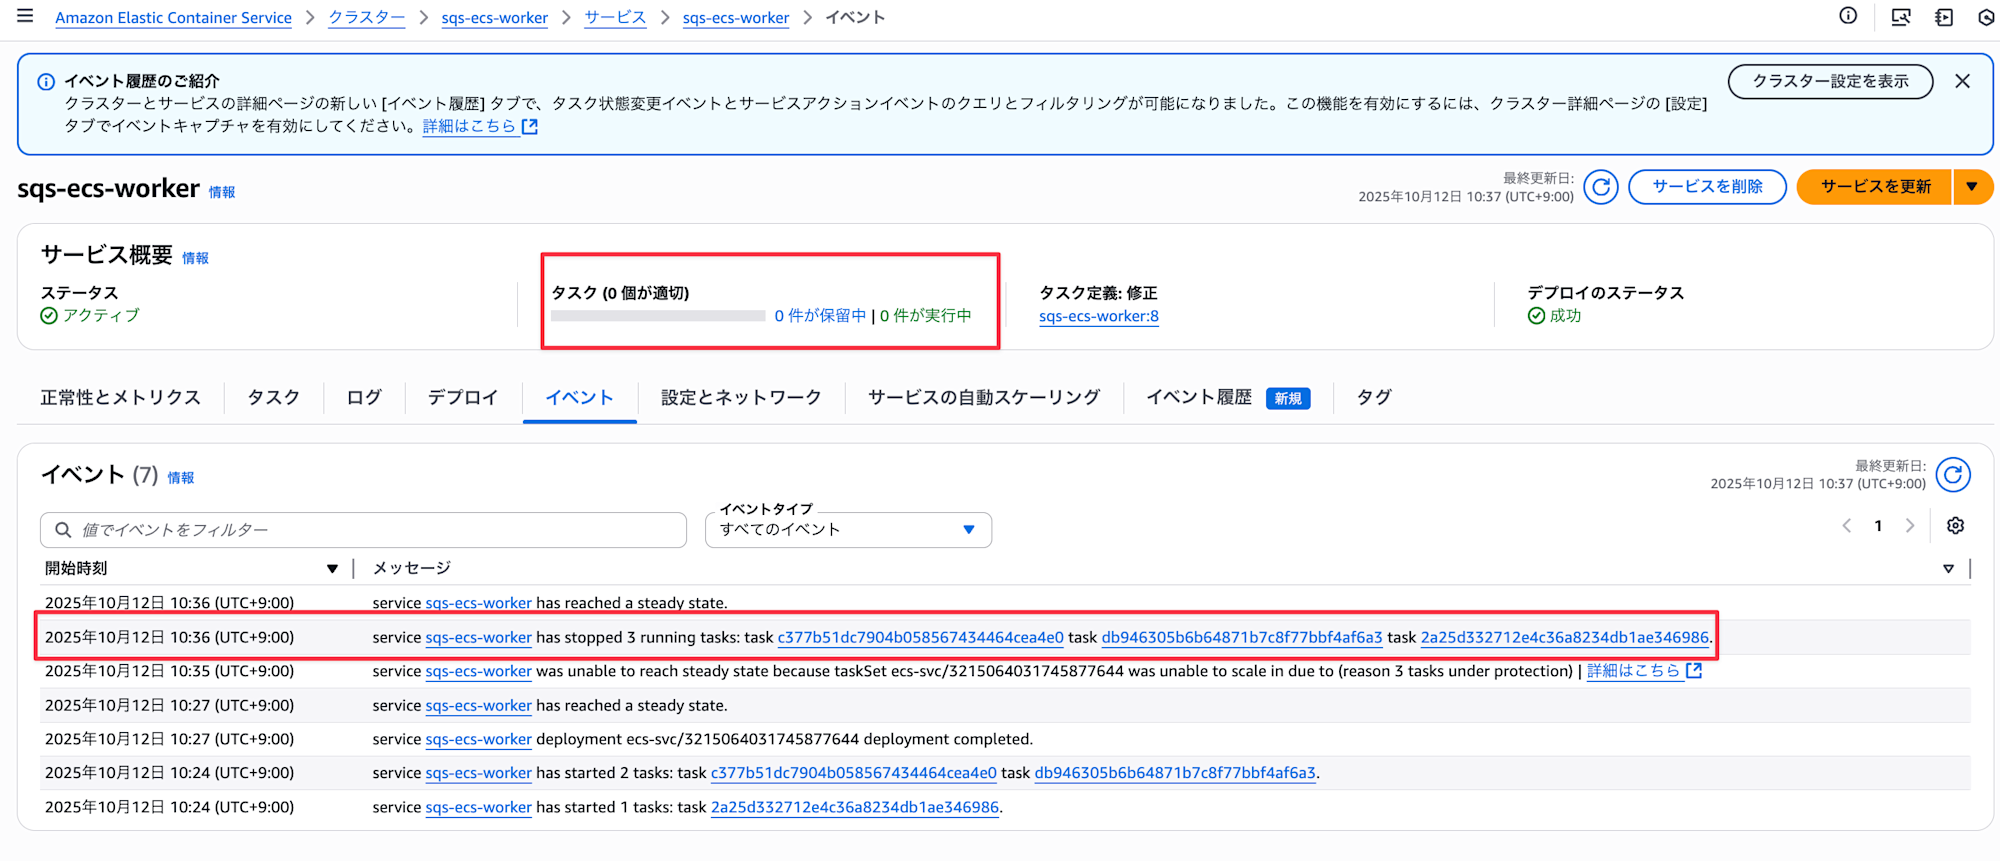Image resolution: width=2000 pixels, height=861 pixels.
Task: Click the Delete service button
Action: click(1706, 187)
